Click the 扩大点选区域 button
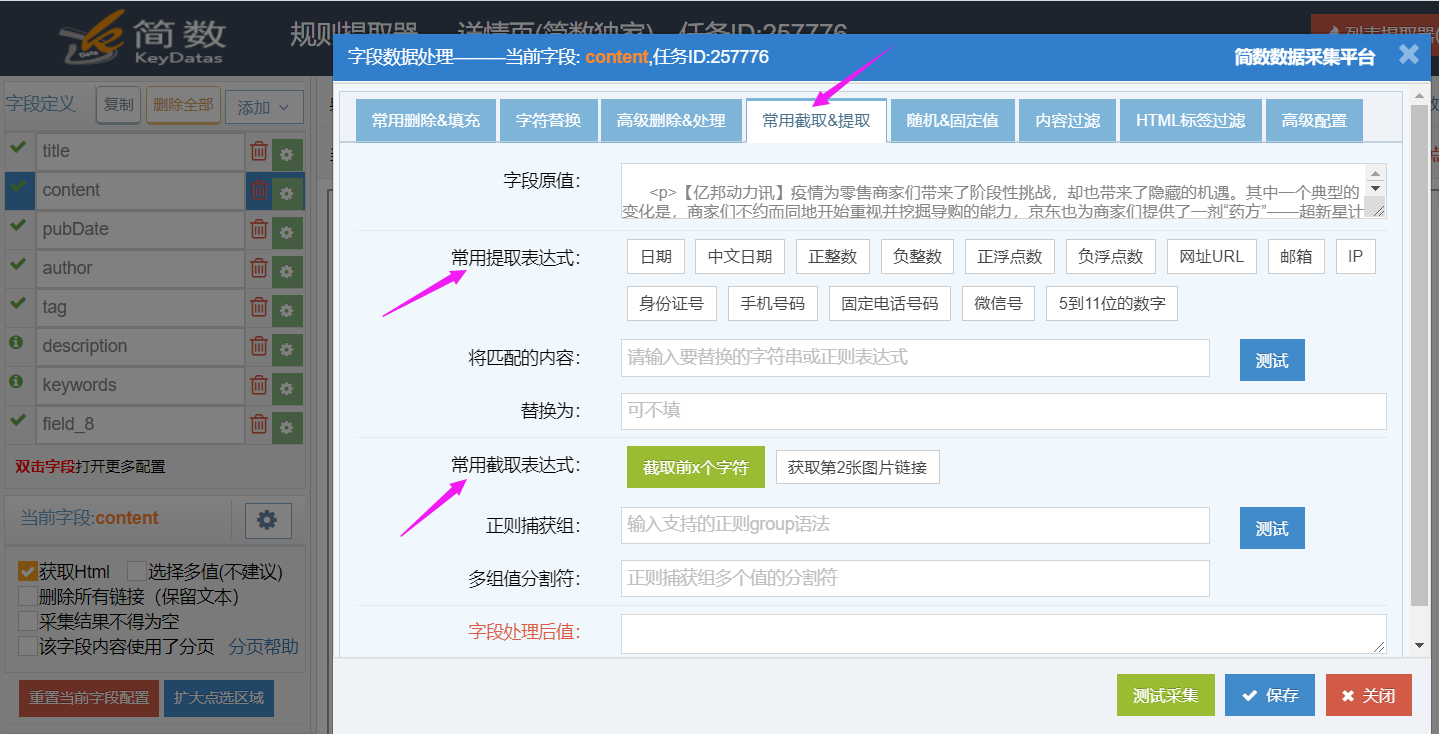The height and width of the screenshot is (734, 1439). coord(219,698)
